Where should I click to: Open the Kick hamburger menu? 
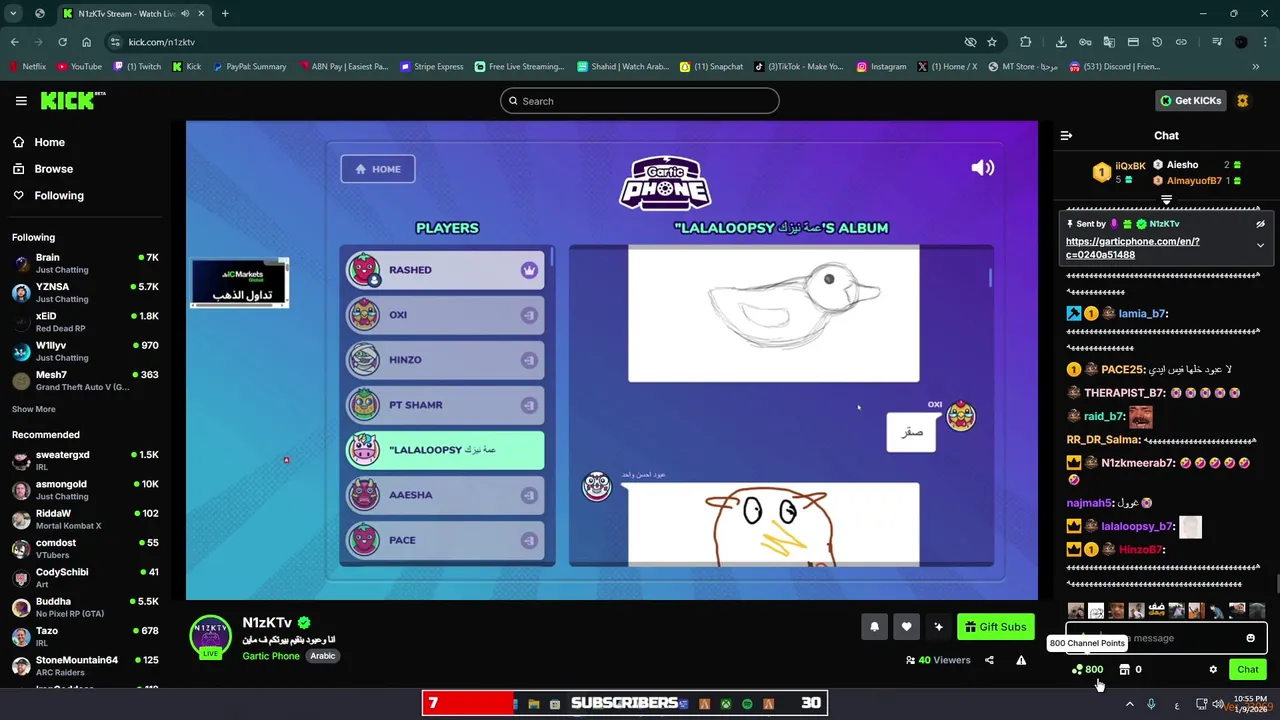pos(21,101)
